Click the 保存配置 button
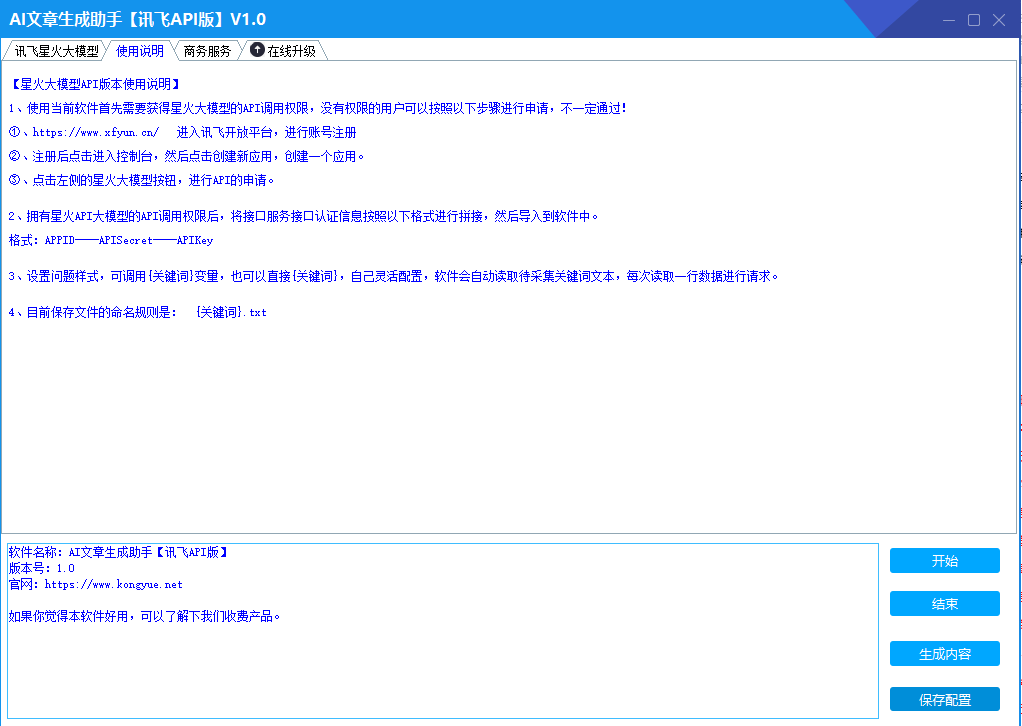 tap(944, 699)
